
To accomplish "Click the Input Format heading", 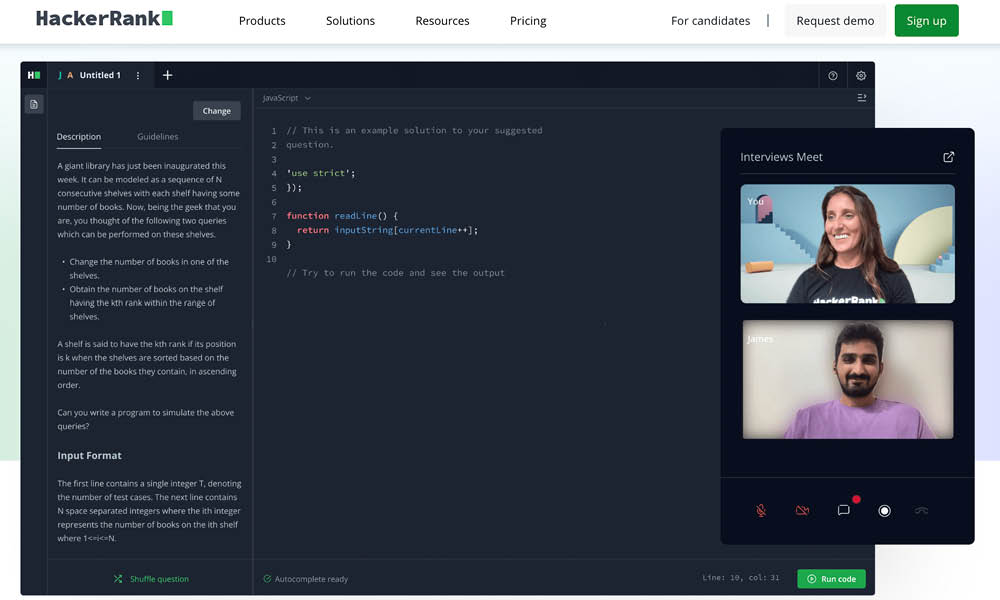I will [x=89, y=455].
